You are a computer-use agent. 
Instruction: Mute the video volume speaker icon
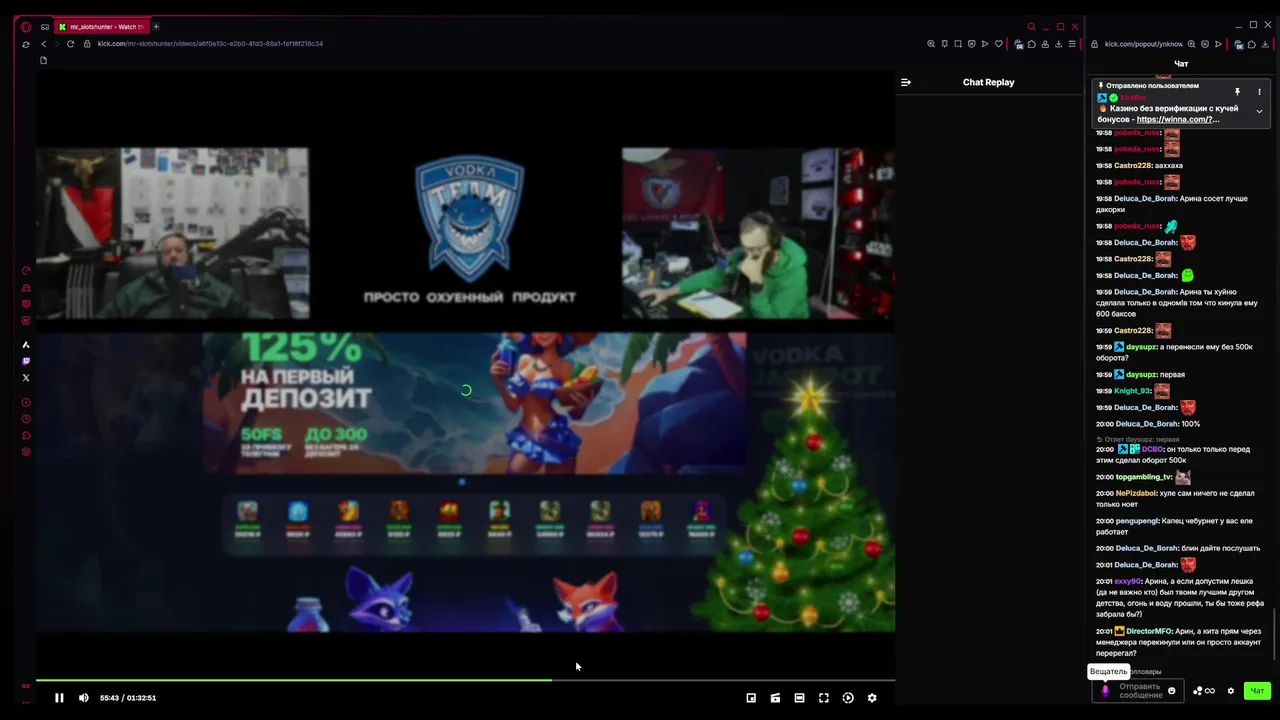coord(84,698)
